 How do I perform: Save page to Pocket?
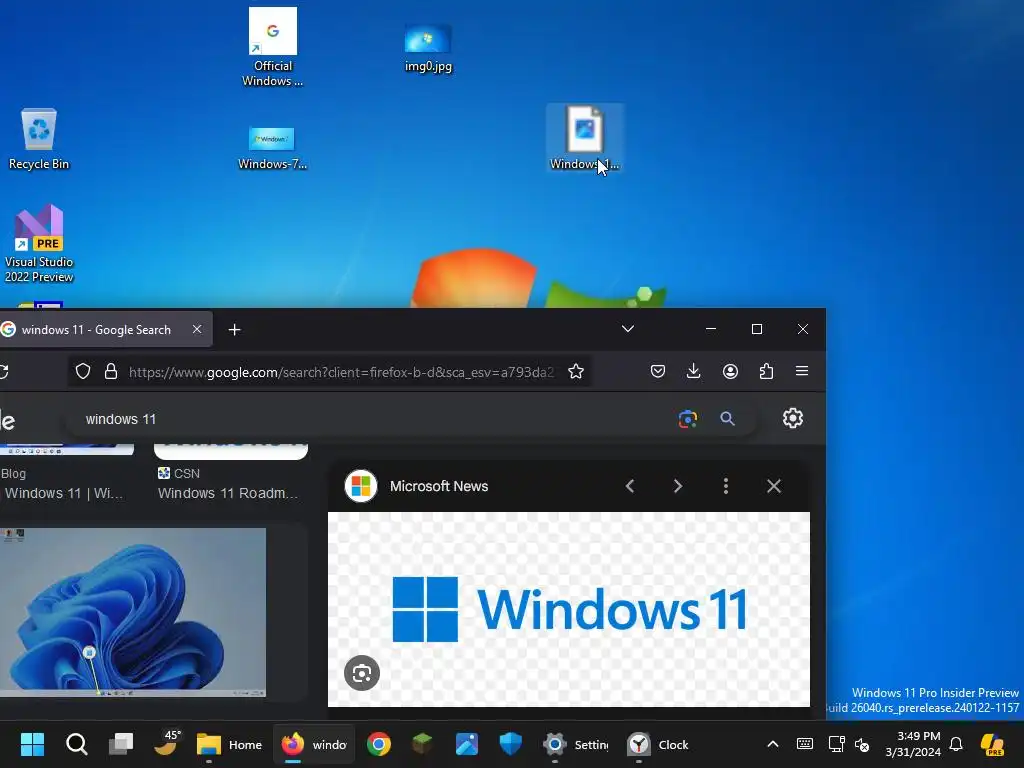(658, 372)
